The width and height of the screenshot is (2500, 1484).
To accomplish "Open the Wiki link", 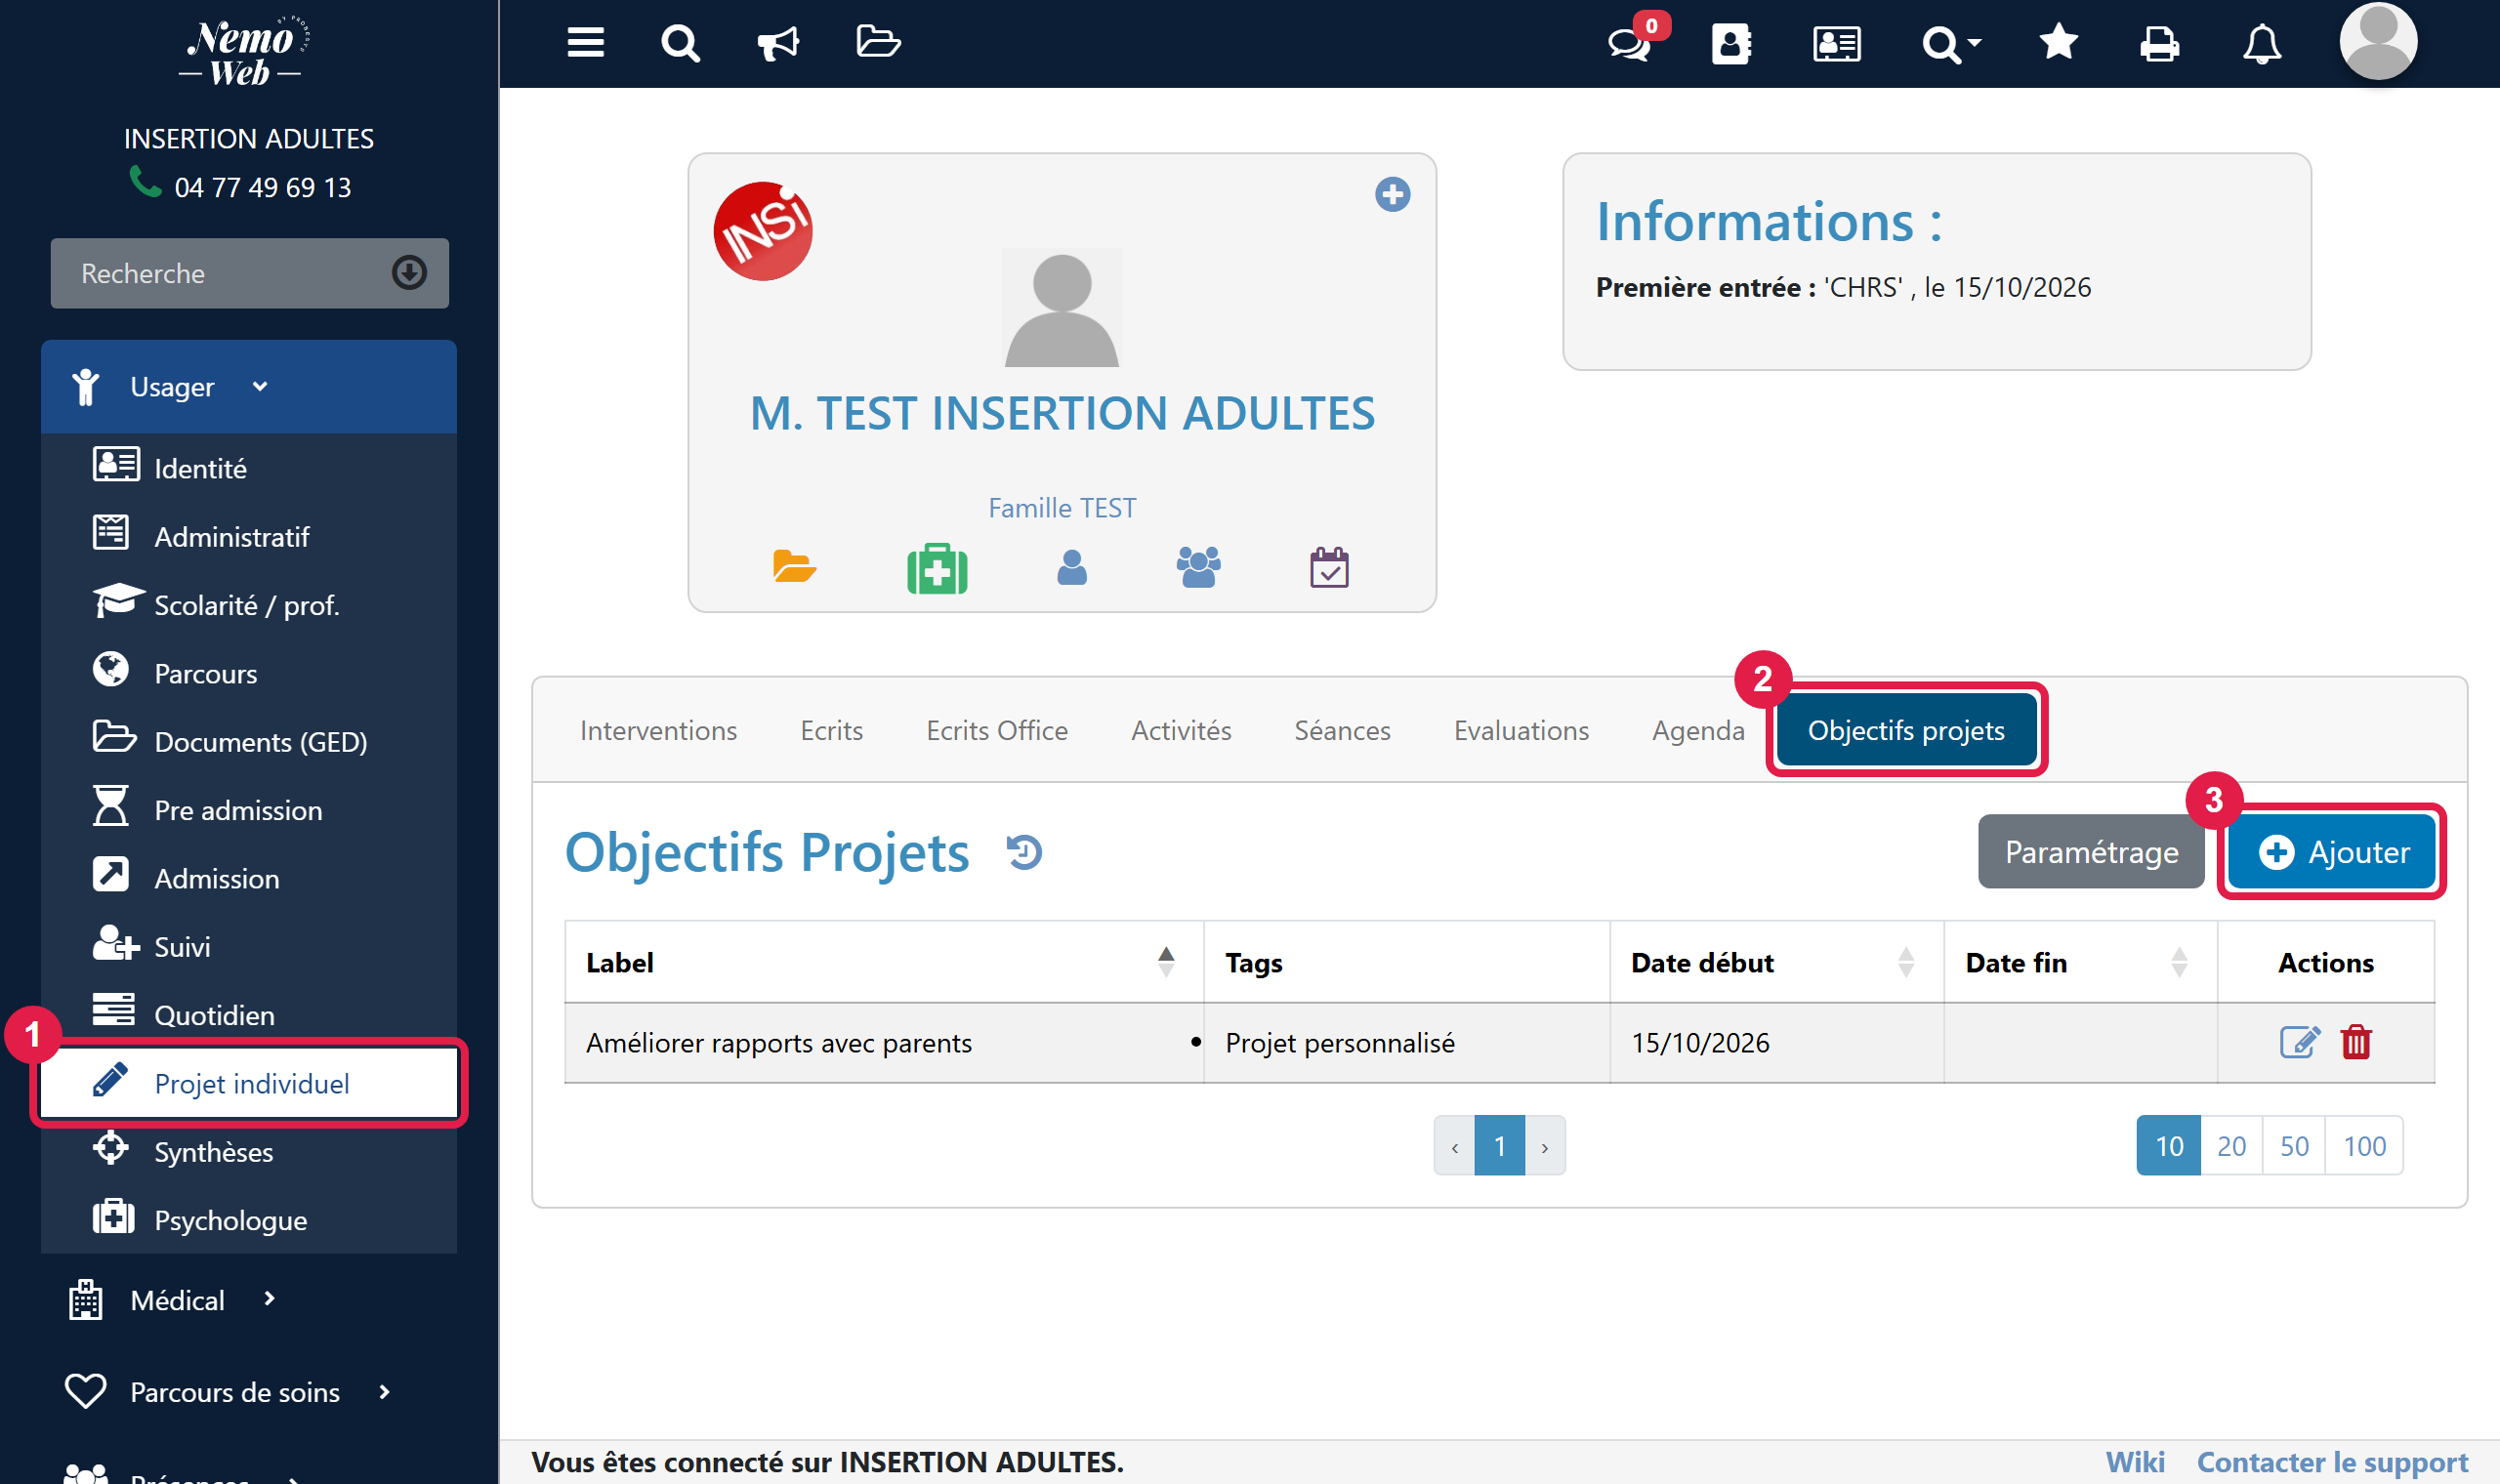I will pyautogui.click(x=2135, y=1462).
